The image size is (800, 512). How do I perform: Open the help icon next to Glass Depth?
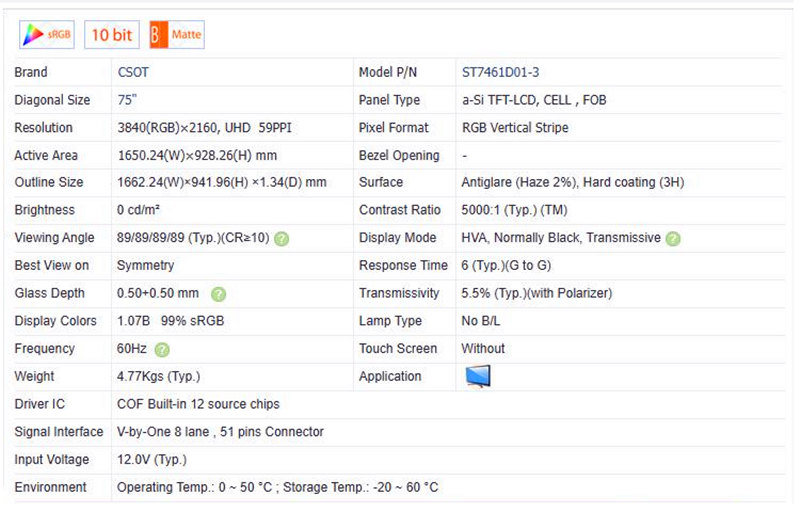coord(218,294)
